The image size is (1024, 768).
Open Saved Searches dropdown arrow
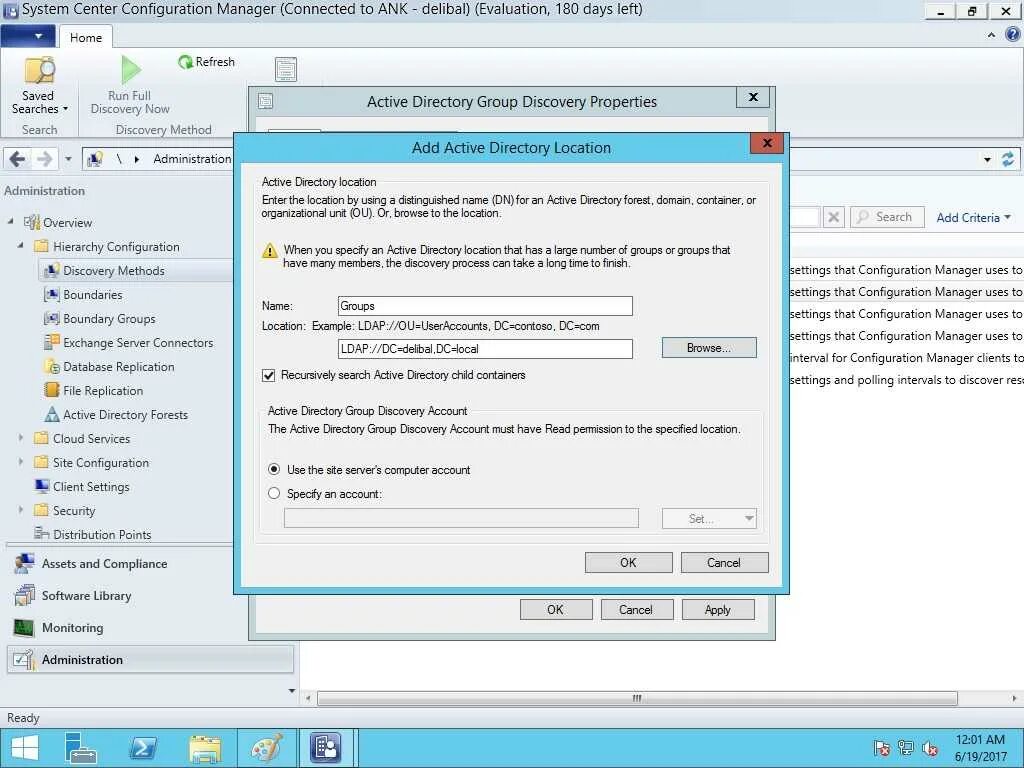pos(65,109)
